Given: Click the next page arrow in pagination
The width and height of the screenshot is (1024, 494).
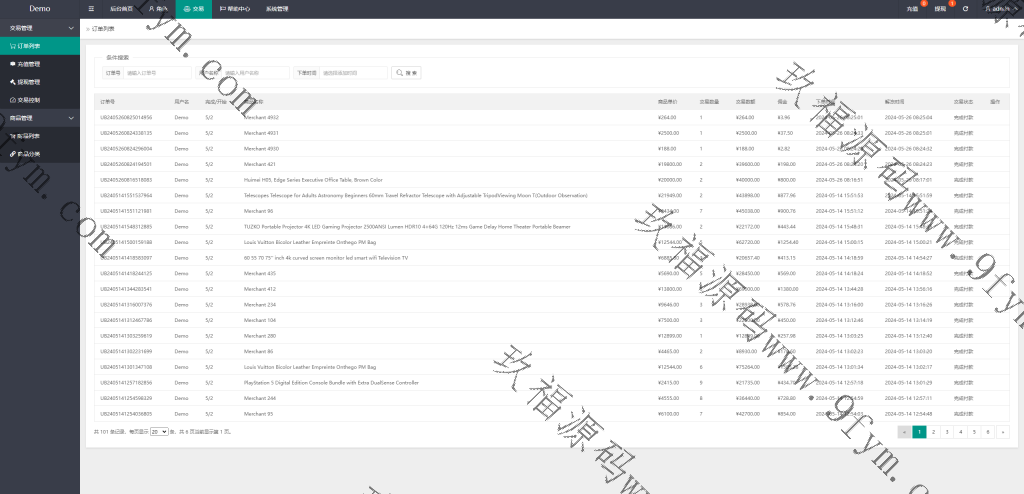Looking at the screenshot, I should point(1002,431).
